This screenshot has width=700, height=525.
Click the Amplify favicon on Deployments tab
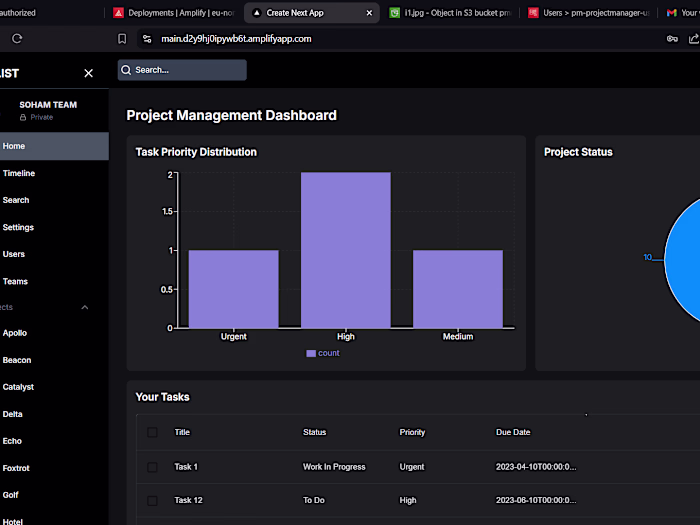point(118,13)
